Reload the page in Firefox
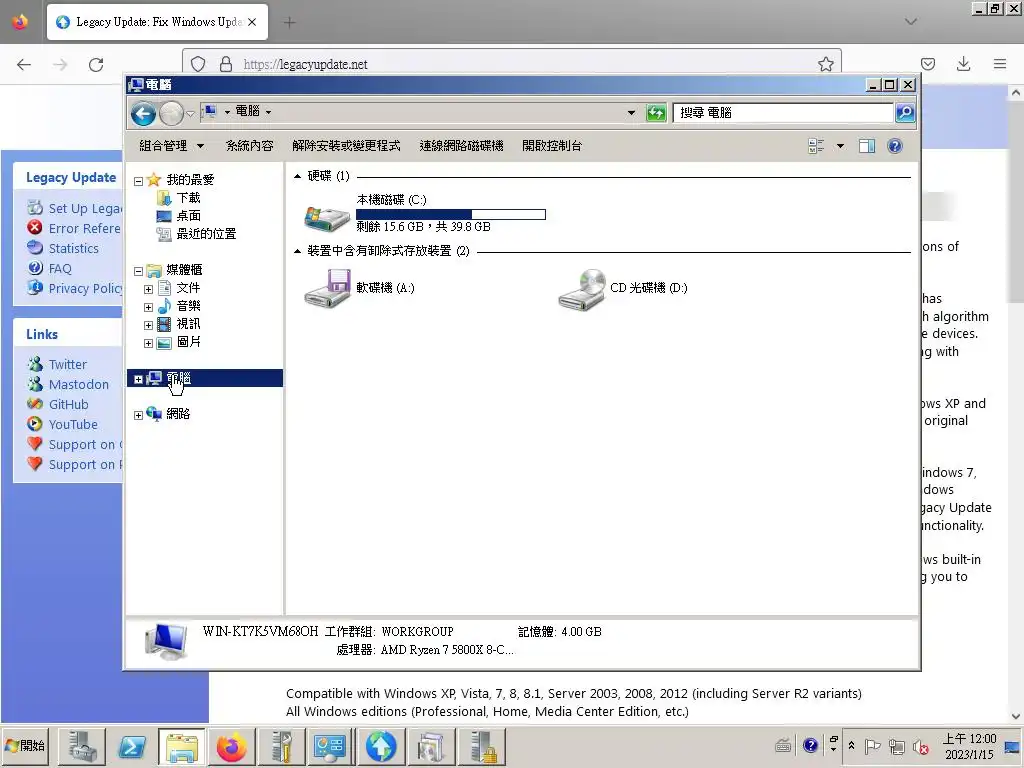Screen dimensions: 1024x768 coord(96,64)
